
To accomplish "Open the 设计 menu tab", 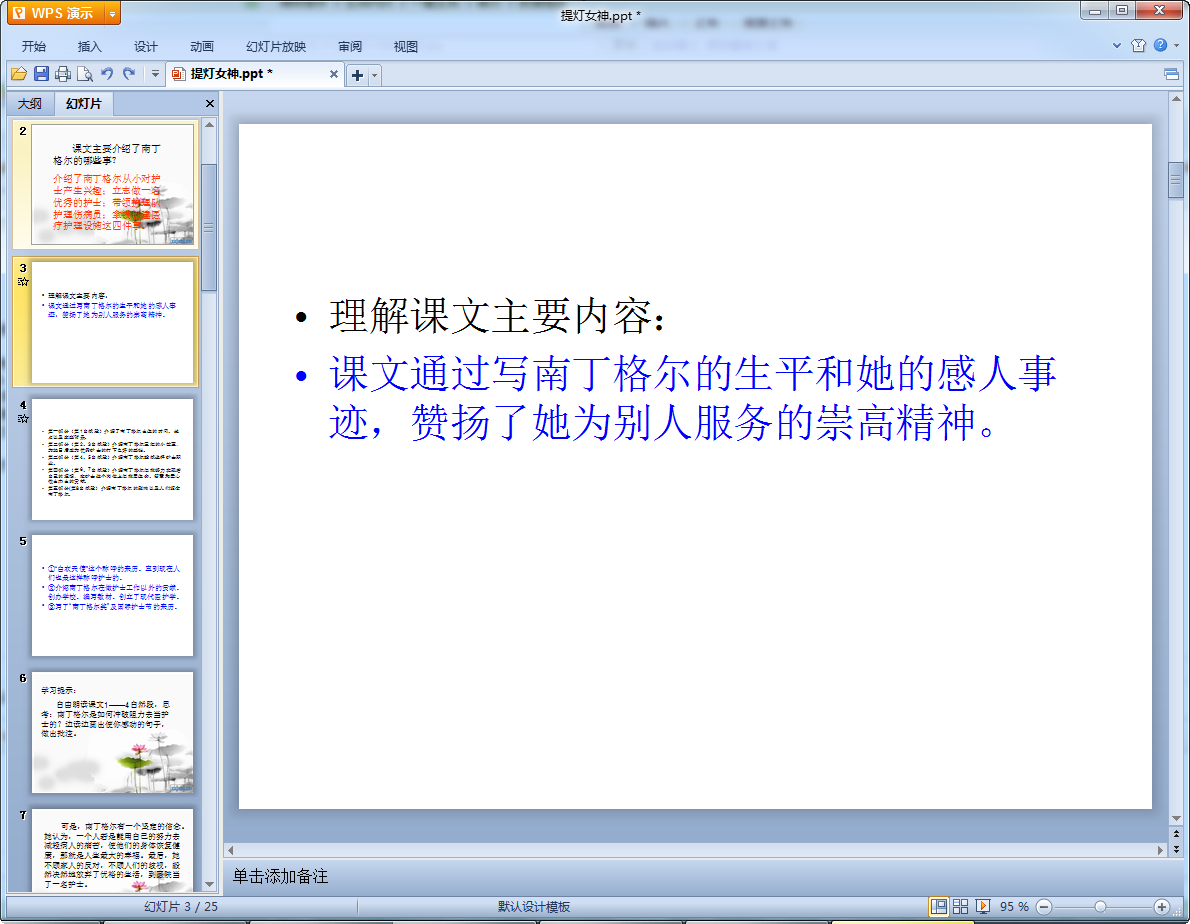I will pyautogui.click(x=145, y=46).
